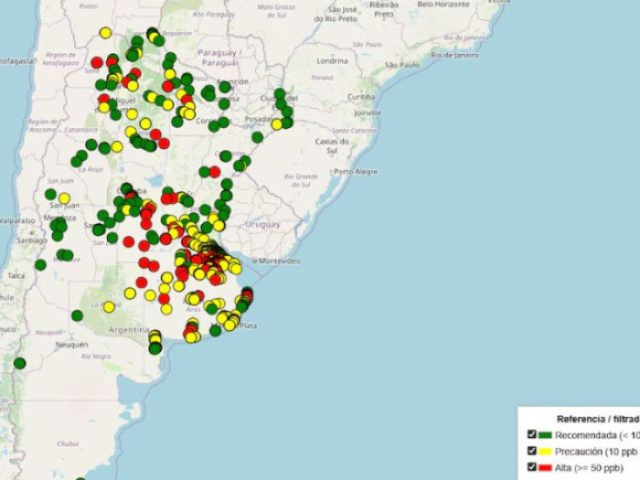Screen dimensions: 640x480
Task: Select the lone green marker southwest of Neuquén
Action: pos(20,363)
